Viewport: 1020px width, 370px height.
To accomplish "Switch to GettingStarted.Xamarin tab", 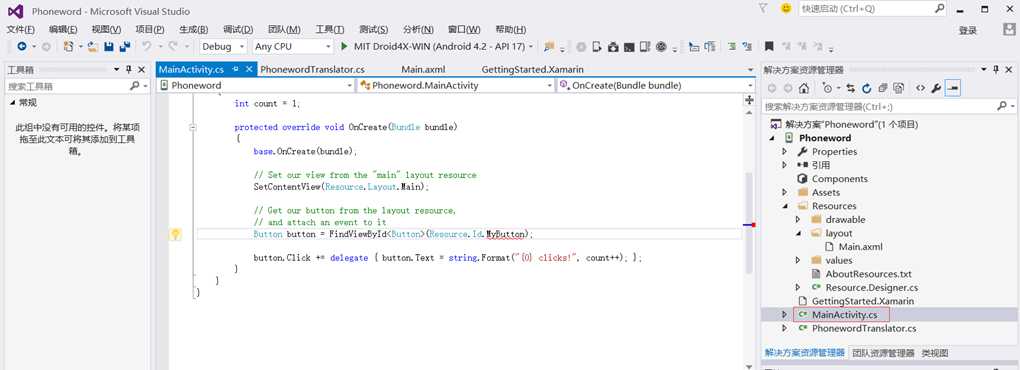I will point(533,70).
